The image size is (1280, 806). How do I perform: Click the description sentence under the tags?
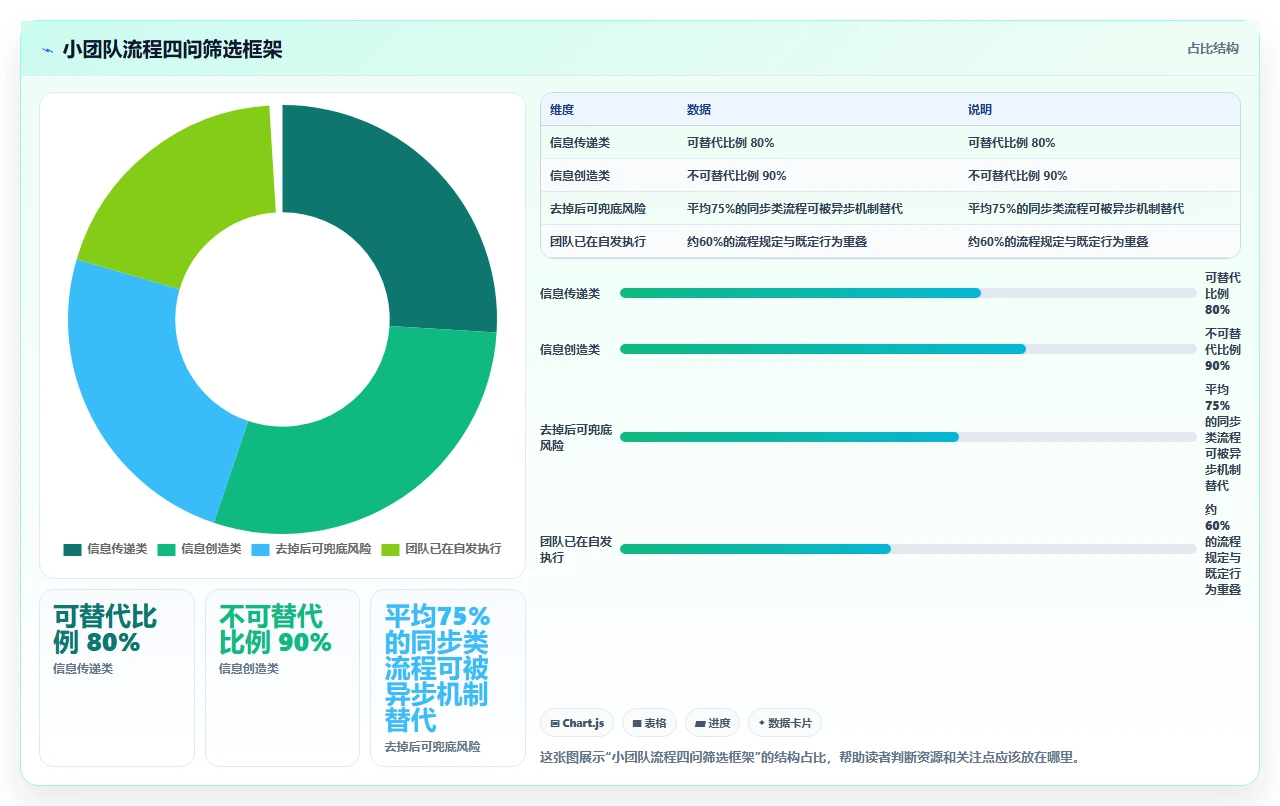point(810,757)
